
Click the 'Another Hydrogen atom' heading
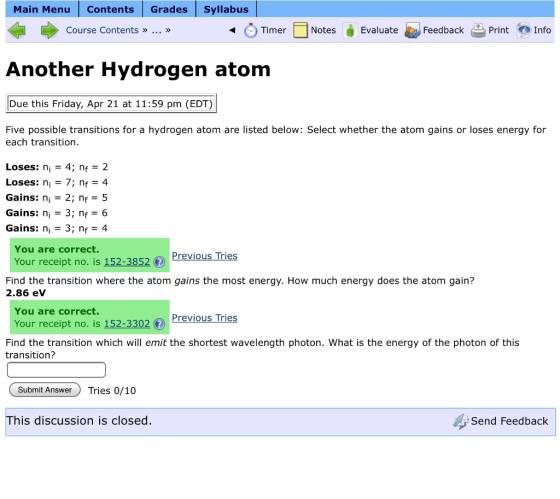pos(138,69)
